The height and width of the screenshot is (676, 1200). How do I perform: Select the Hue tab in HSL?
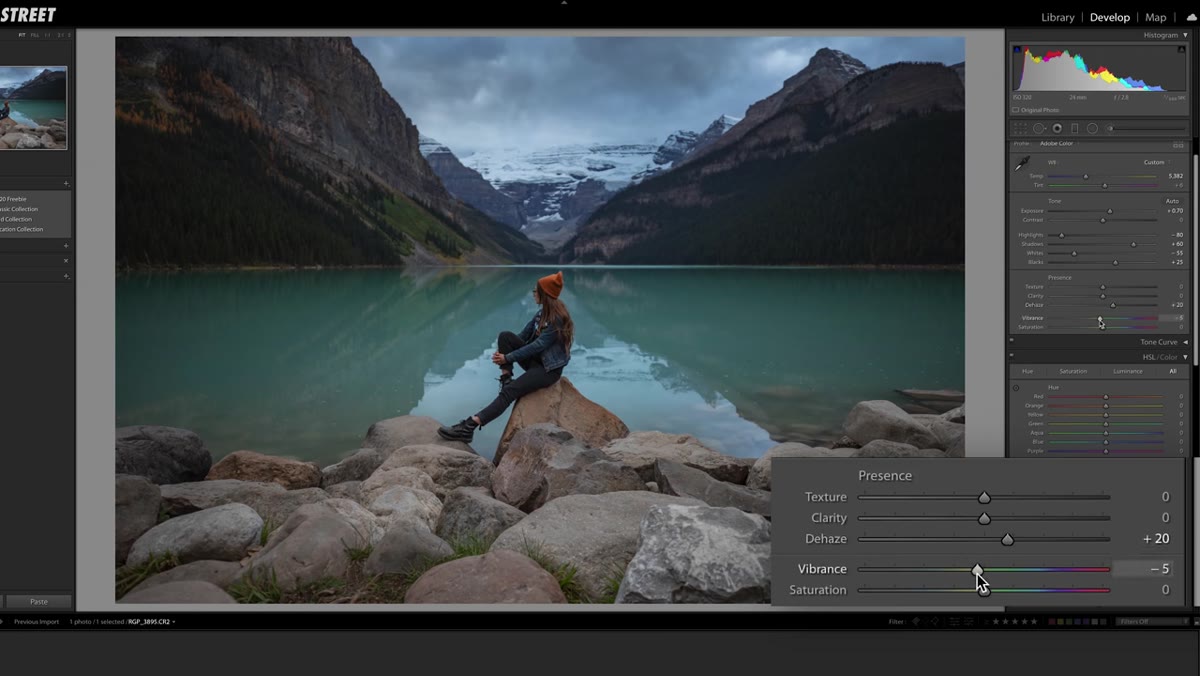[x=1027, y=371]
